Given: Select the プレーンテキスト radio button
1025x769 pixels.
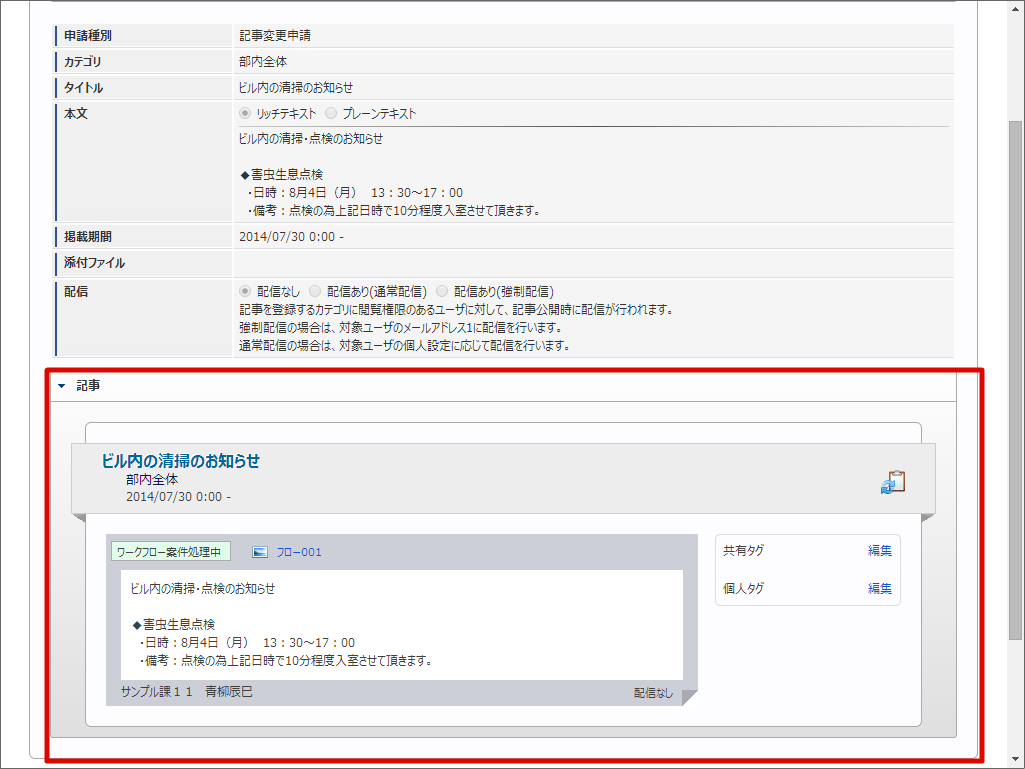Looking at the screenshot, I should tap(330, 113).
